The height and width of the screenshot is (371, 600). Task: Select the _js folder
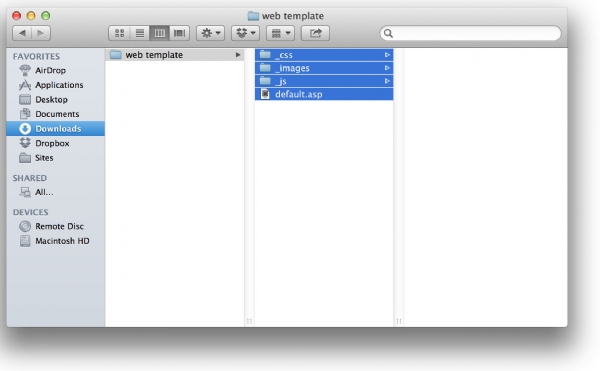[x=324, y=81]
